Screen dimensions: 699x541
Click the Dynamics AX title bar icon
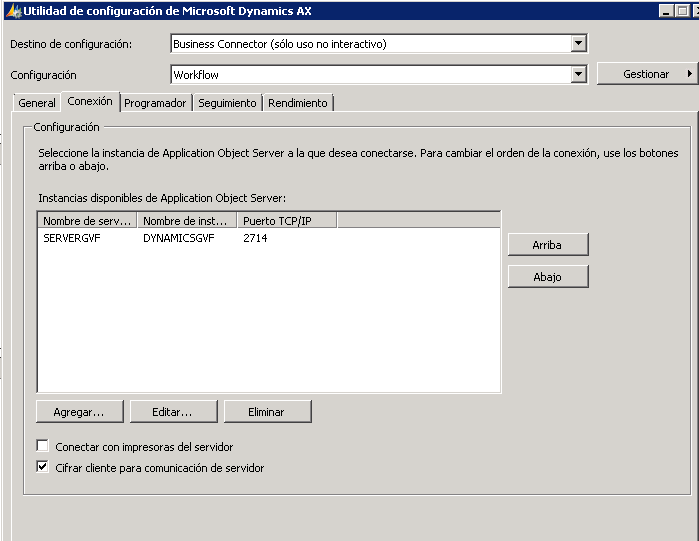(x=14, y=11)
